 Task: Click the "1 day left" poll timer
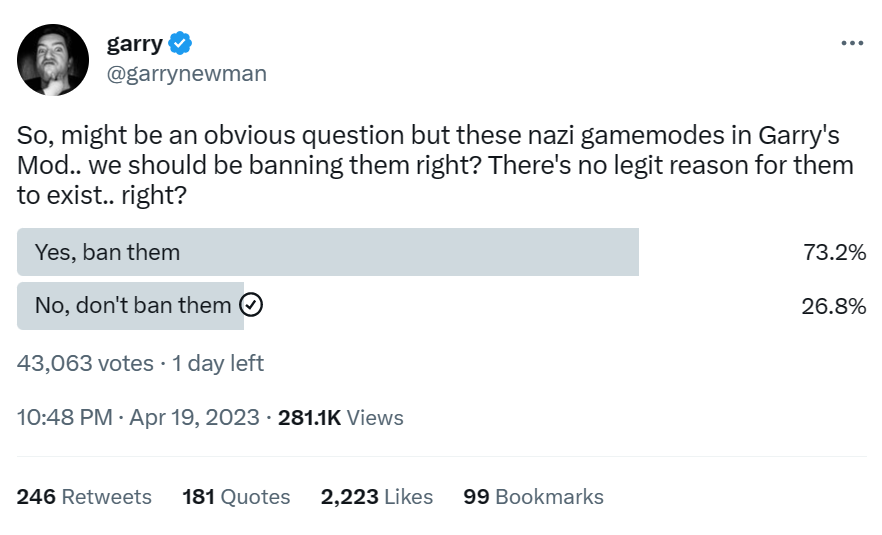point(218,363)
